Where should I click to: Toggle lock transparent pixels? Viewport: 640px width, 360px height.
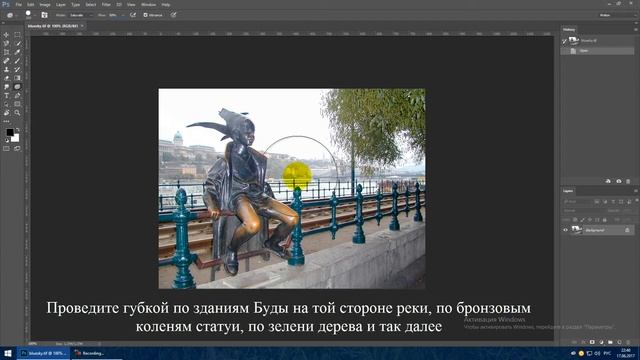pos(575,220)
